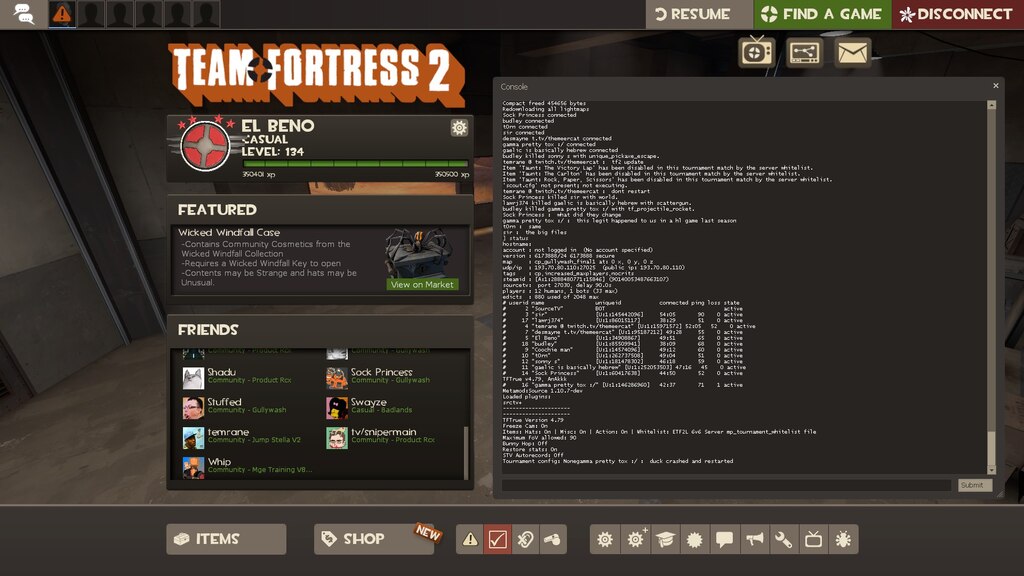Viewport: 1024px width, 576px height.
Task: Click Stuffed's avatar in friends list
Action: point(193,408)
